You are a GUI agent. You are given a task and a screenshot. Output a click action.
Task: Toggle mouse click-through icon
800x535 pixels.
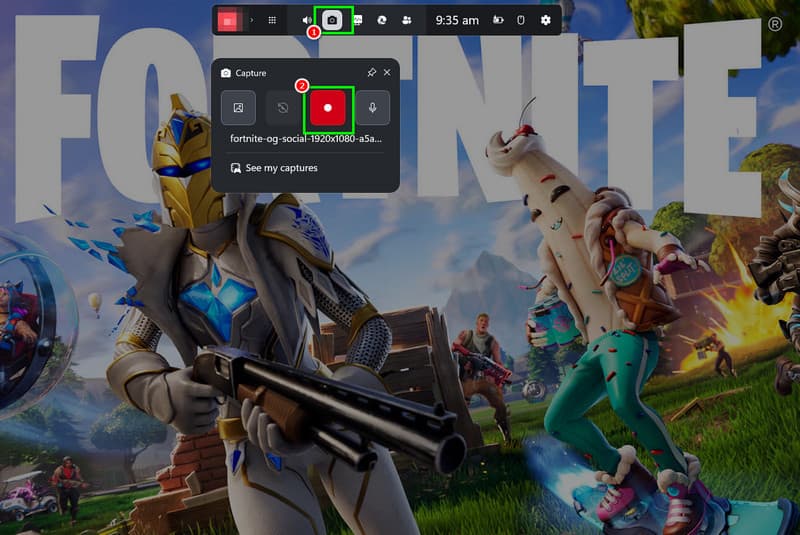point(520,20)
